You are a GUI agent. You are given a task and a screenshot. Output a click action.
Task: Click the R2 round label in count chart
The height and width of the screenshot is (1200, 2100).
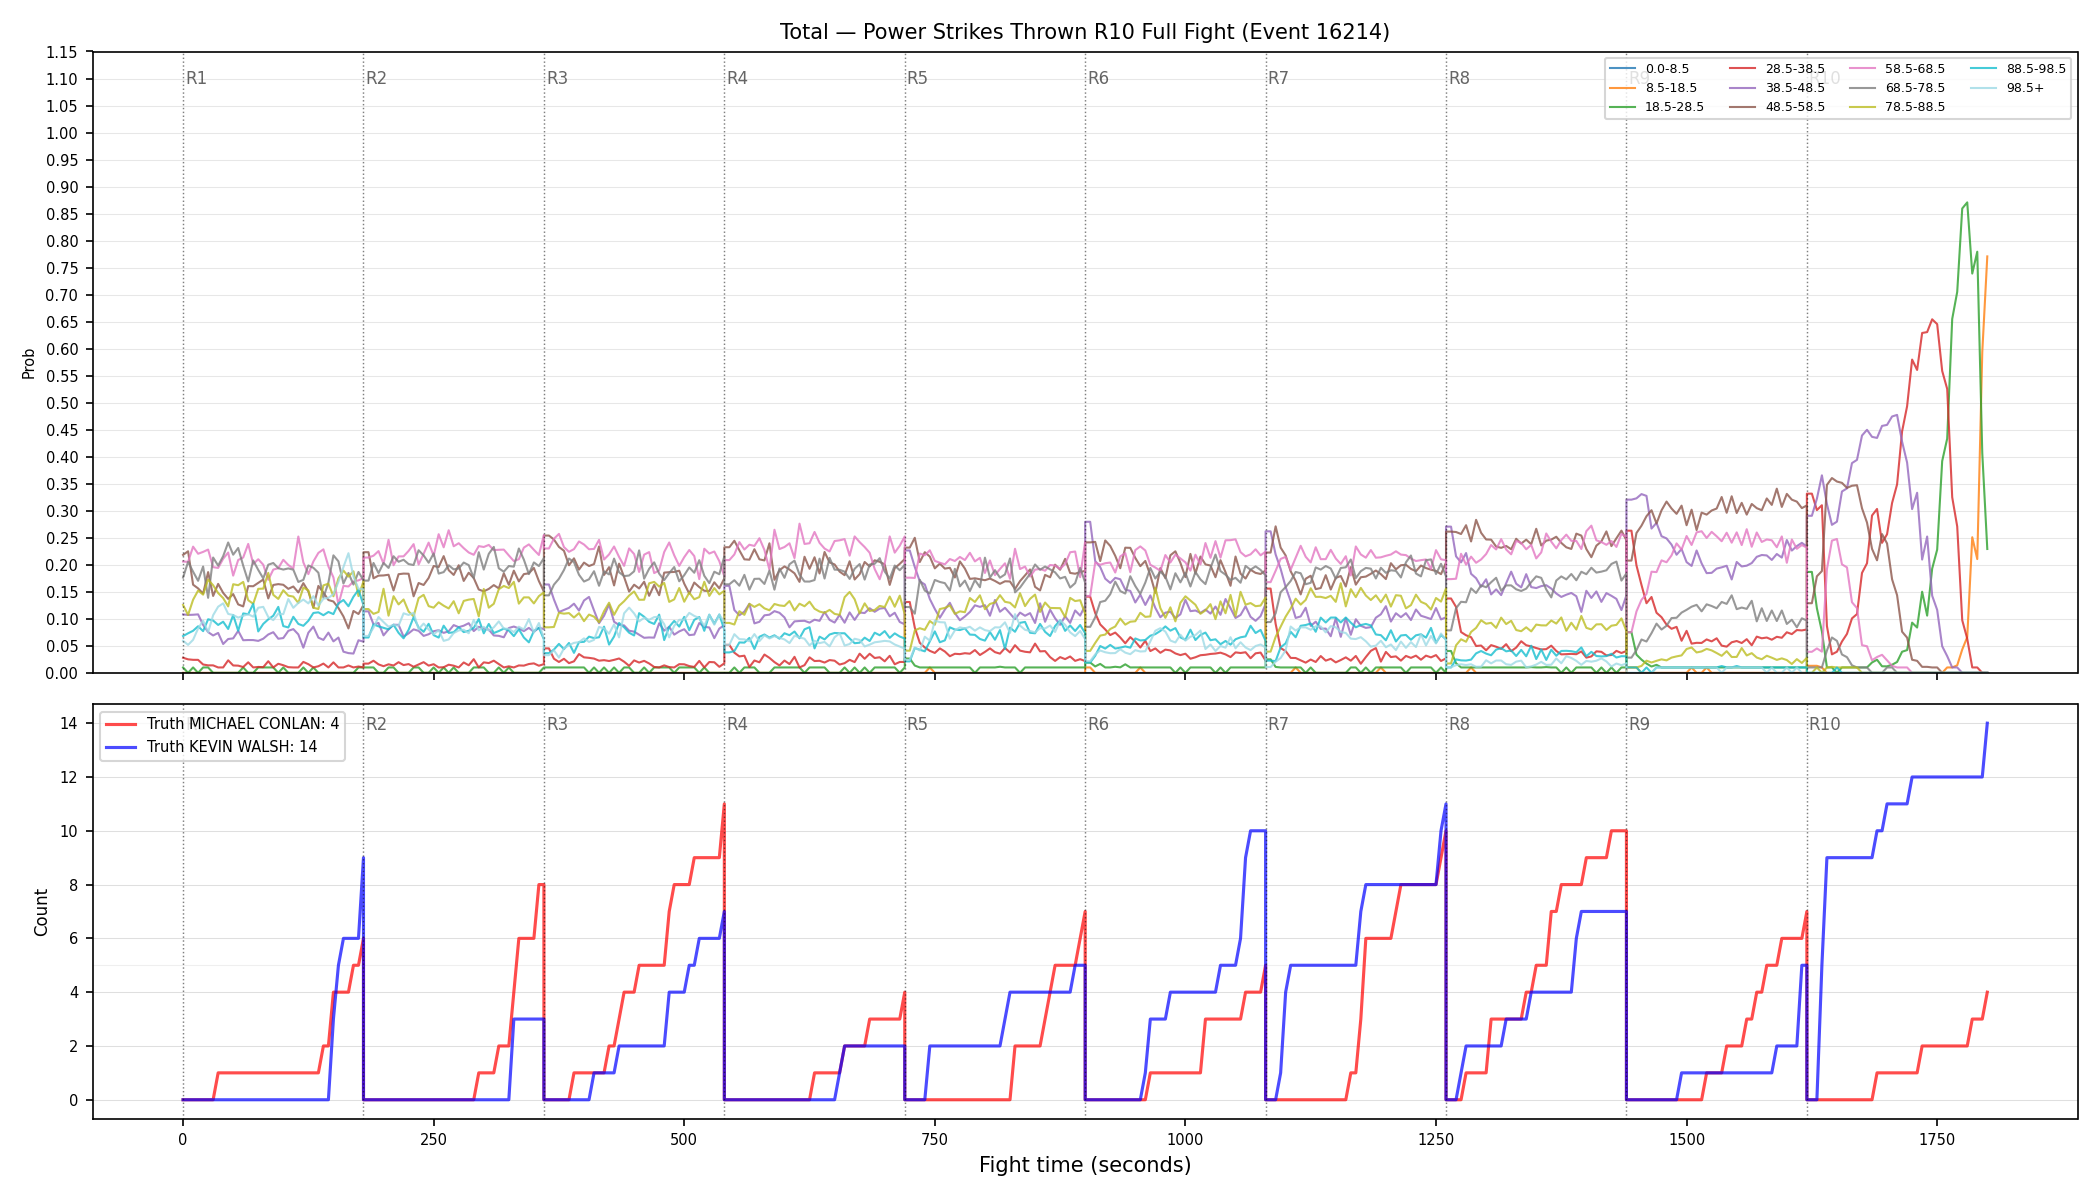[376, 724]
